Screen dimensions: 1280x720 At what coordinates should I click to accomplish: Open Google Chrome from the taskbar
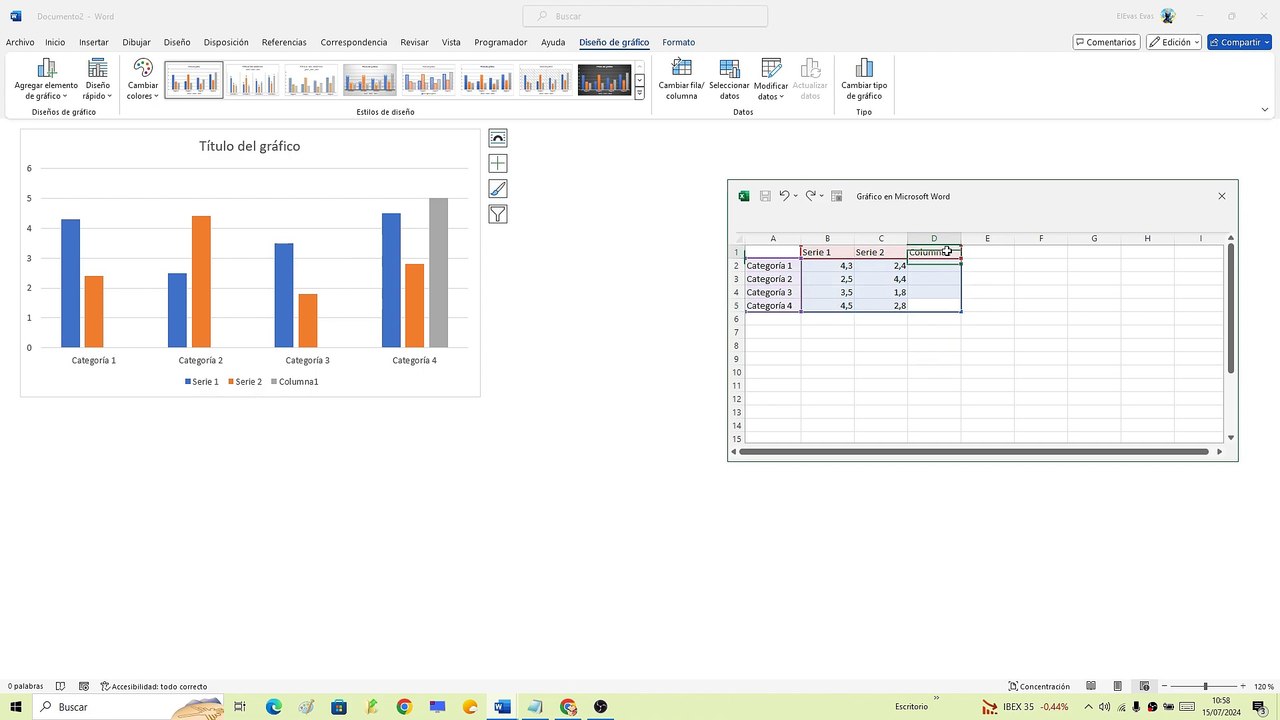coord(404,707)
